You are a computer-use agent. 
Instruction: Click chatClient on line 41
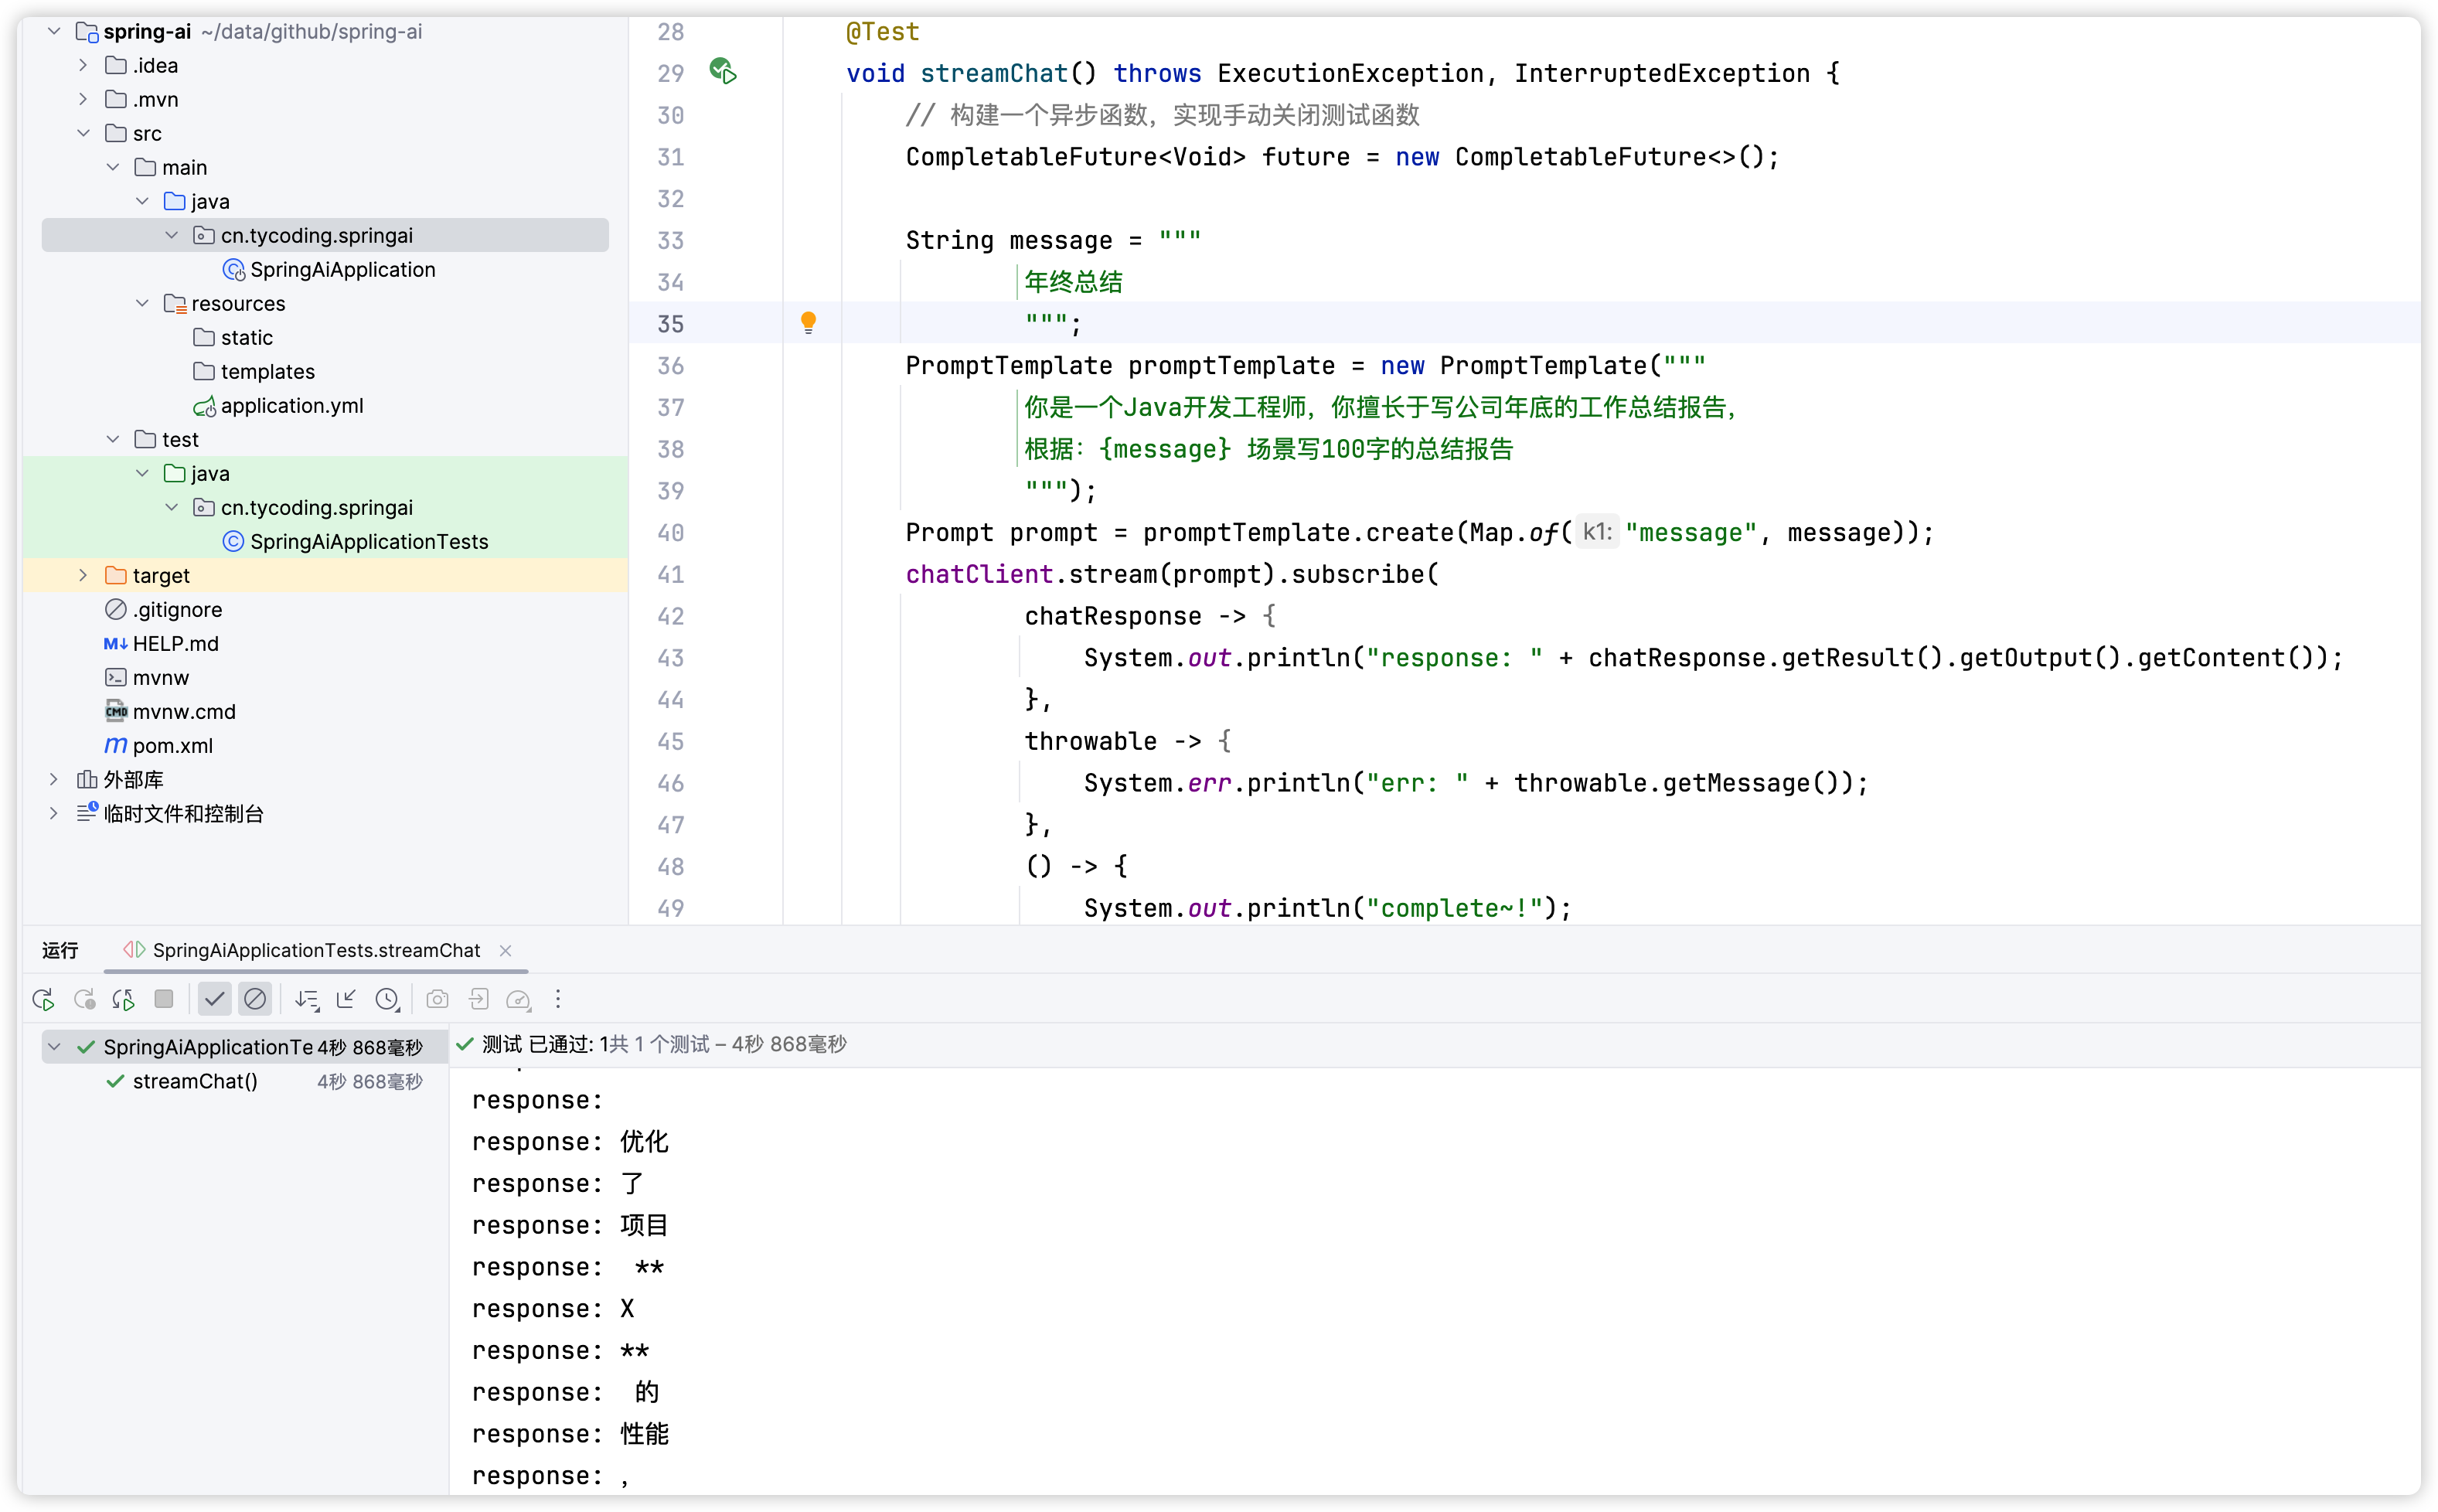pos(979,575)
